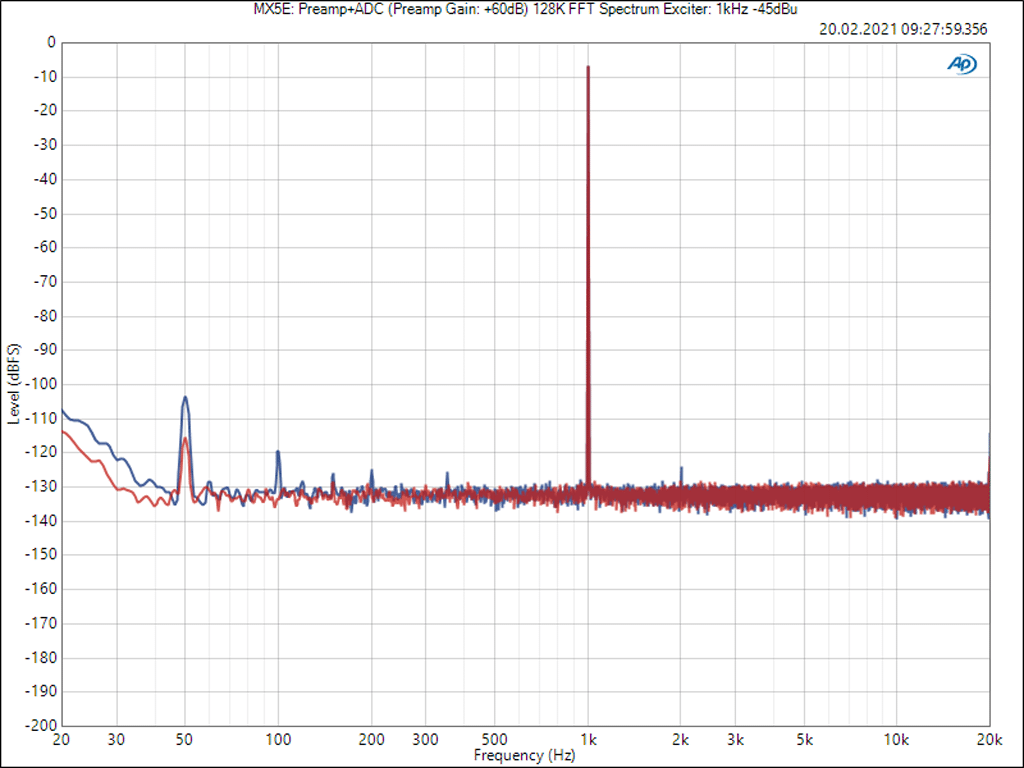Click the 1k tick label on frequency axis

[x=588, y=739]
